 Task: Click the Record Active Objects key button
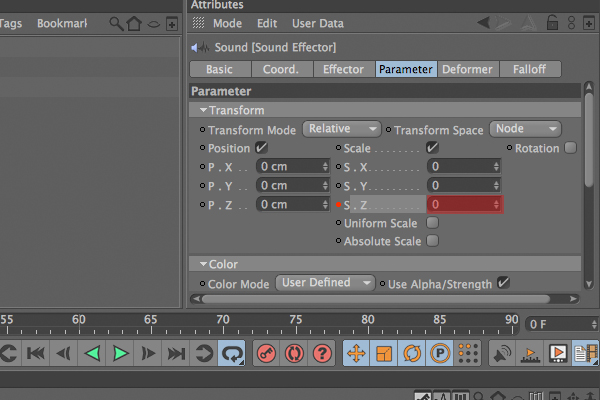point(266,353)
